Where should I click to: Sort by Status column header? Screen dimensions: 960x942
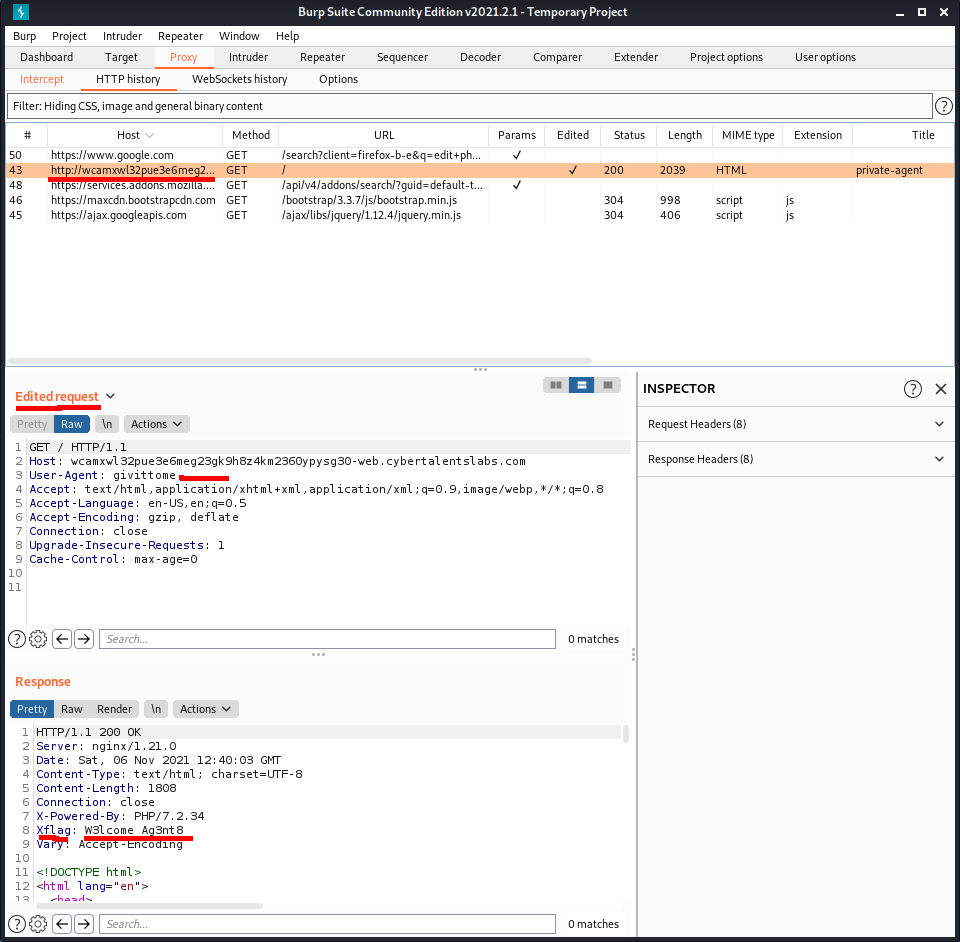click(x=629, y=135)
